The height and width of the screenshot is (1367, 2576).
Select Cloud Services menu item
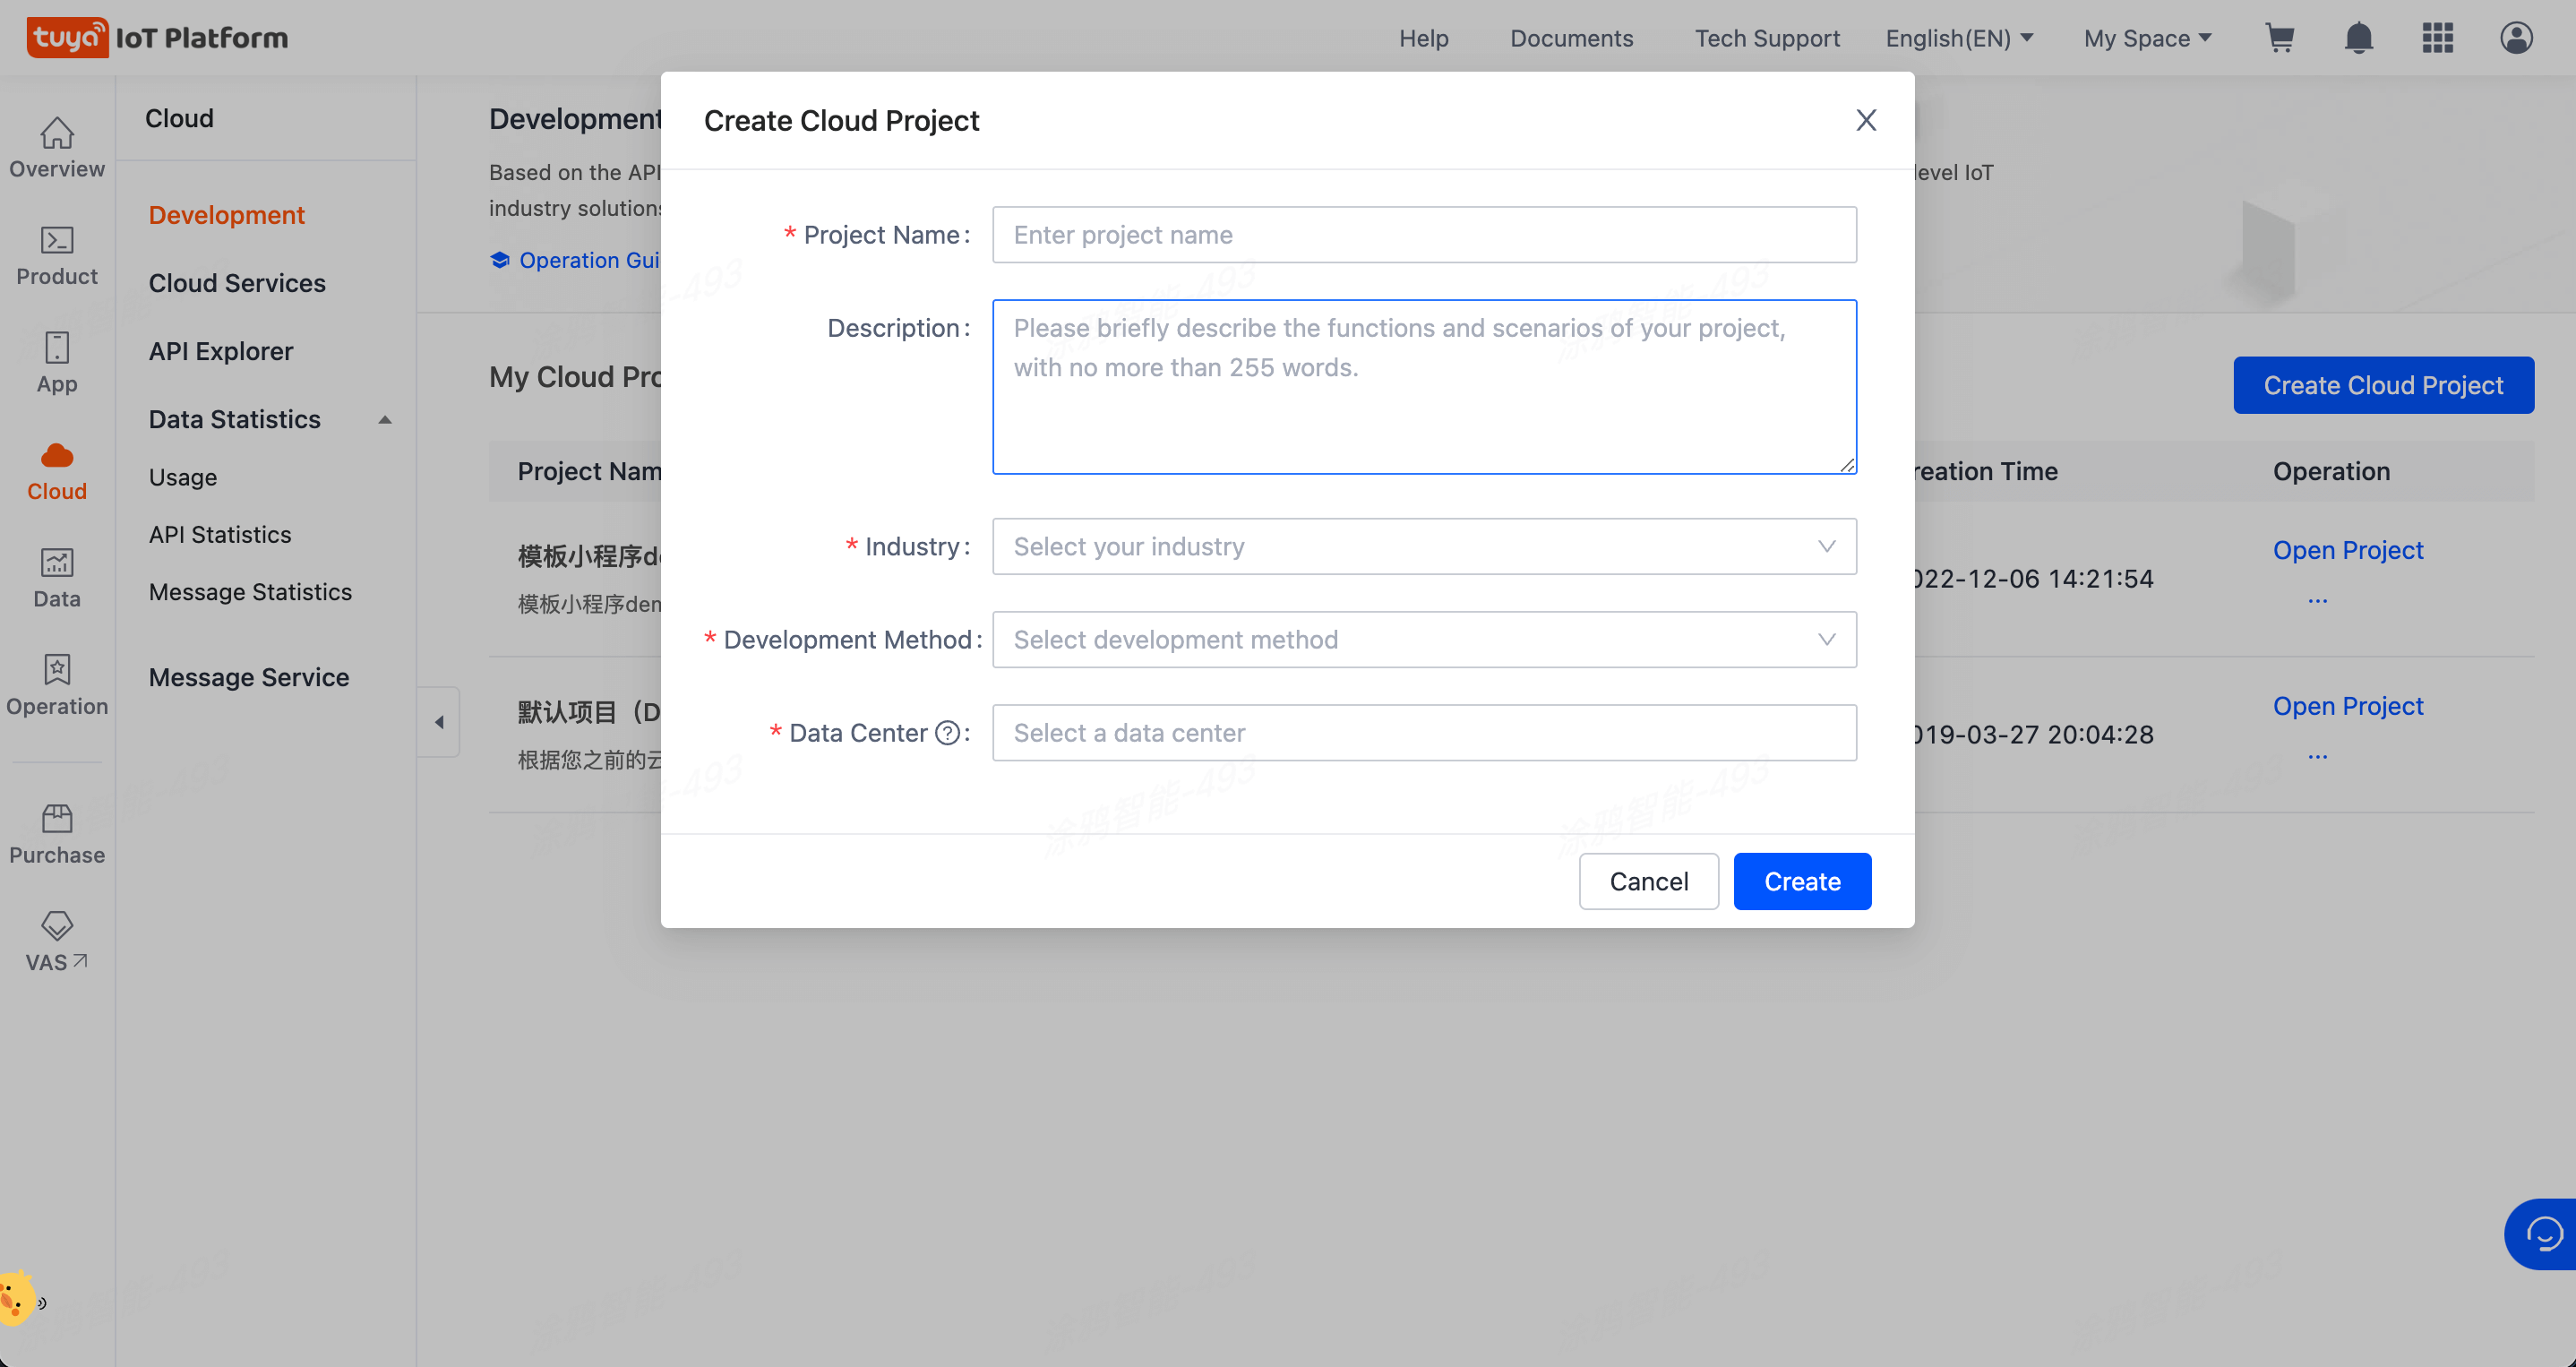[237, 283]
